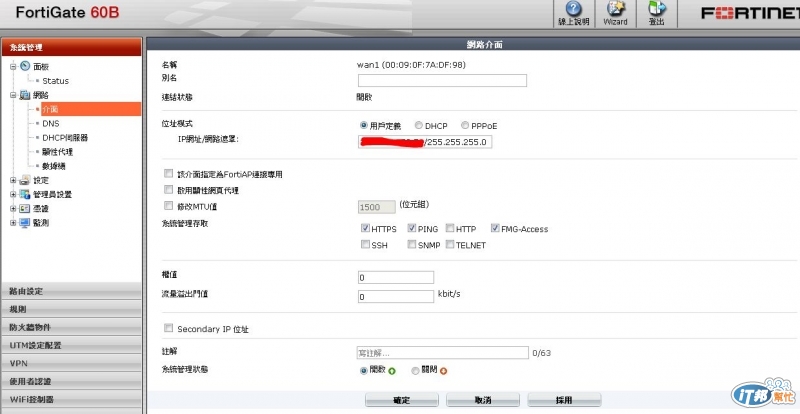Click the weight input field

(x=395, y=277)
